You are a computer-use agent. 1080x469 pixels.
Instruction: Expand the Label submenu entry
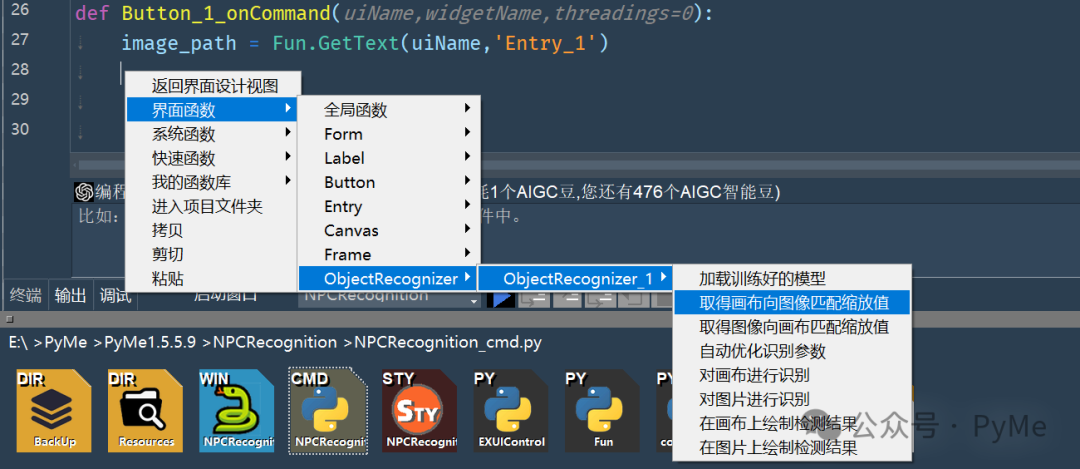(x=389, y=158)
